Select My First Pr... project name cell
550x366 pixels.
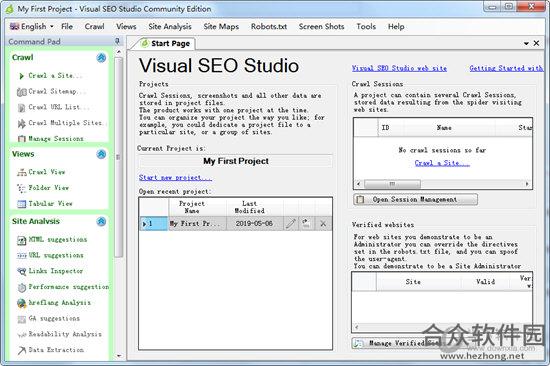[x=197, y=224]
